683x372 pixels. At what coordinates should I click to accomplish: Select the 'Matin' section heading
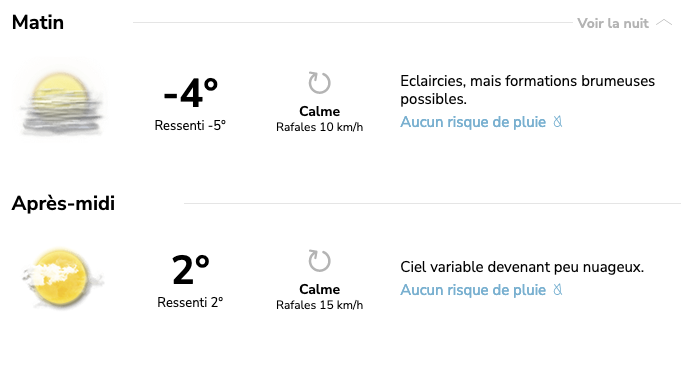click(x=38, y=23)
